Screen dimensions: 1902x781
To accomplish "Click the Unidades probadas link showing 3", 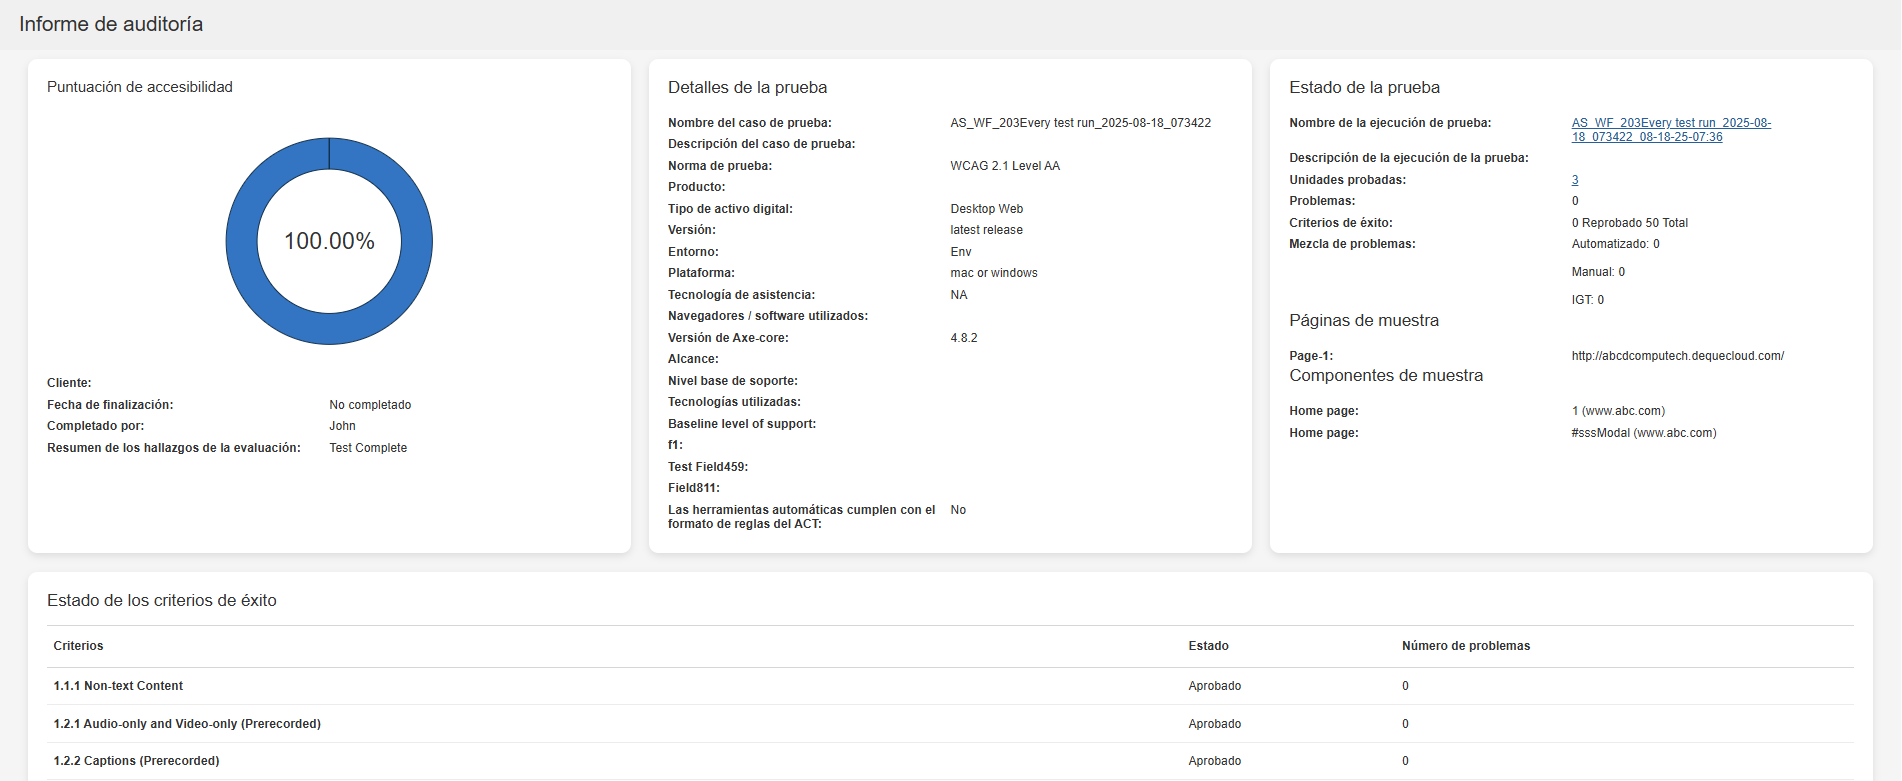I will (1575, 180).
